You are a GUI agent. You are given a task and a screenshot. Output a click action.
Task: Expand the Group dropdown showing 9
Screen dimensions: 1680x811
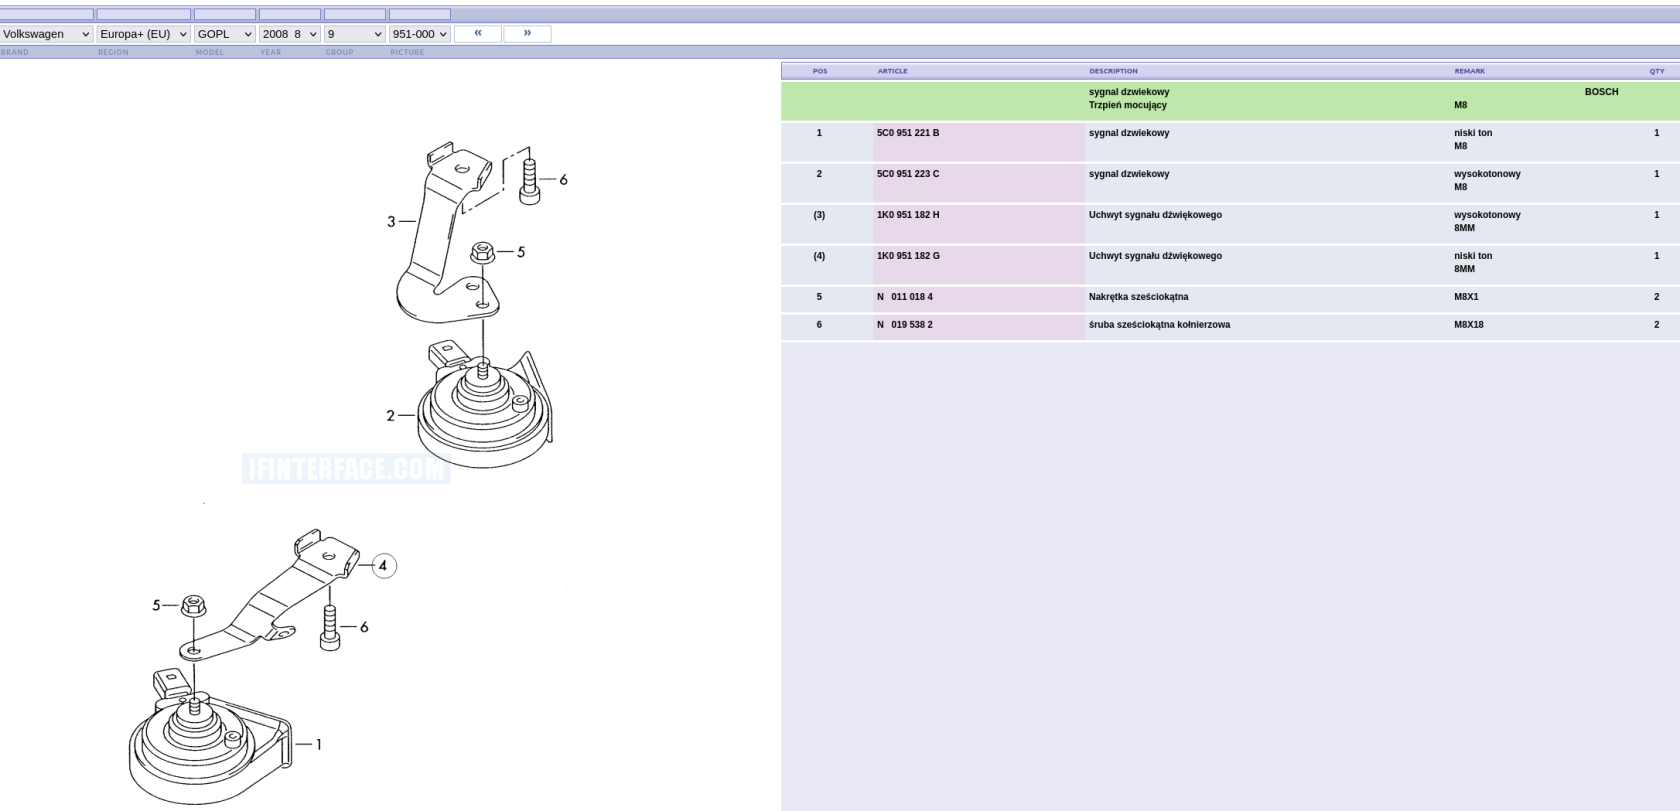[354, 34]
